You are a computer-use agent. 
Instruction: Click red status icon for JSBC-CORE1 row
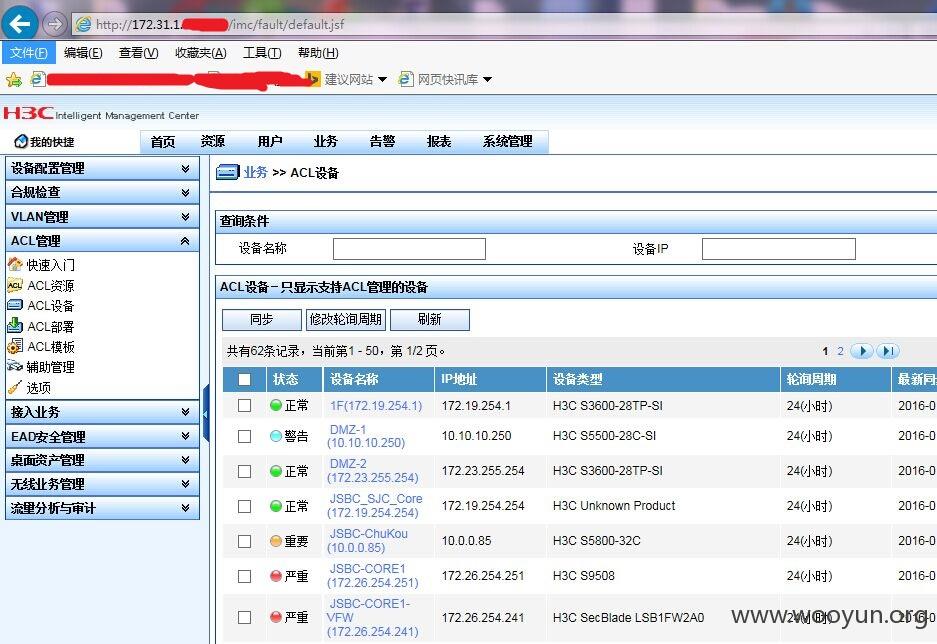(275, 576)
